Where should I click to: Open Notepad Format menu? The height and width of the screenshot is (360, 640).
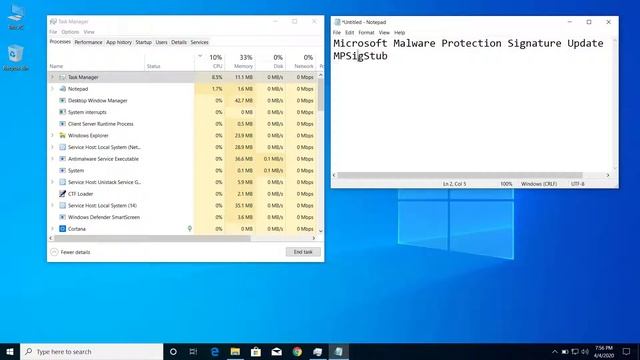click(366, 33)
